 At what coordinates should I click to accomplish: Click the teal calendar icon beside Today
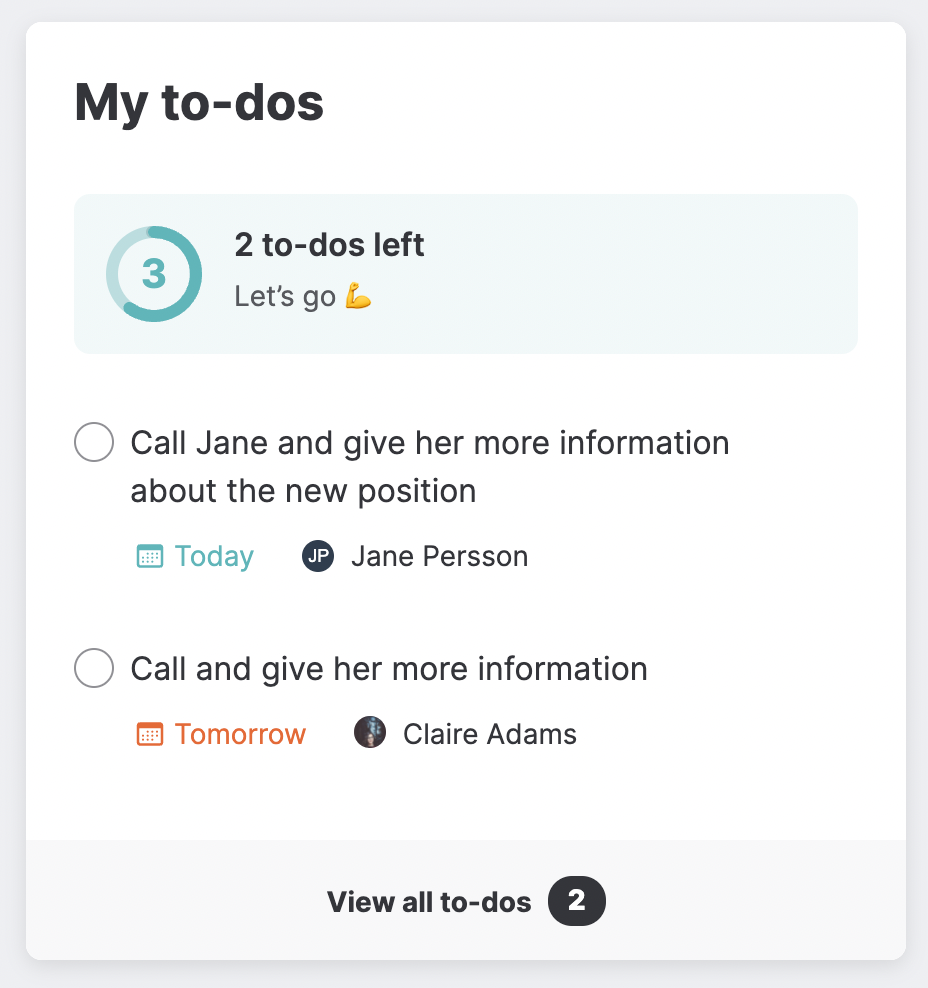click(x=149, y=557)
